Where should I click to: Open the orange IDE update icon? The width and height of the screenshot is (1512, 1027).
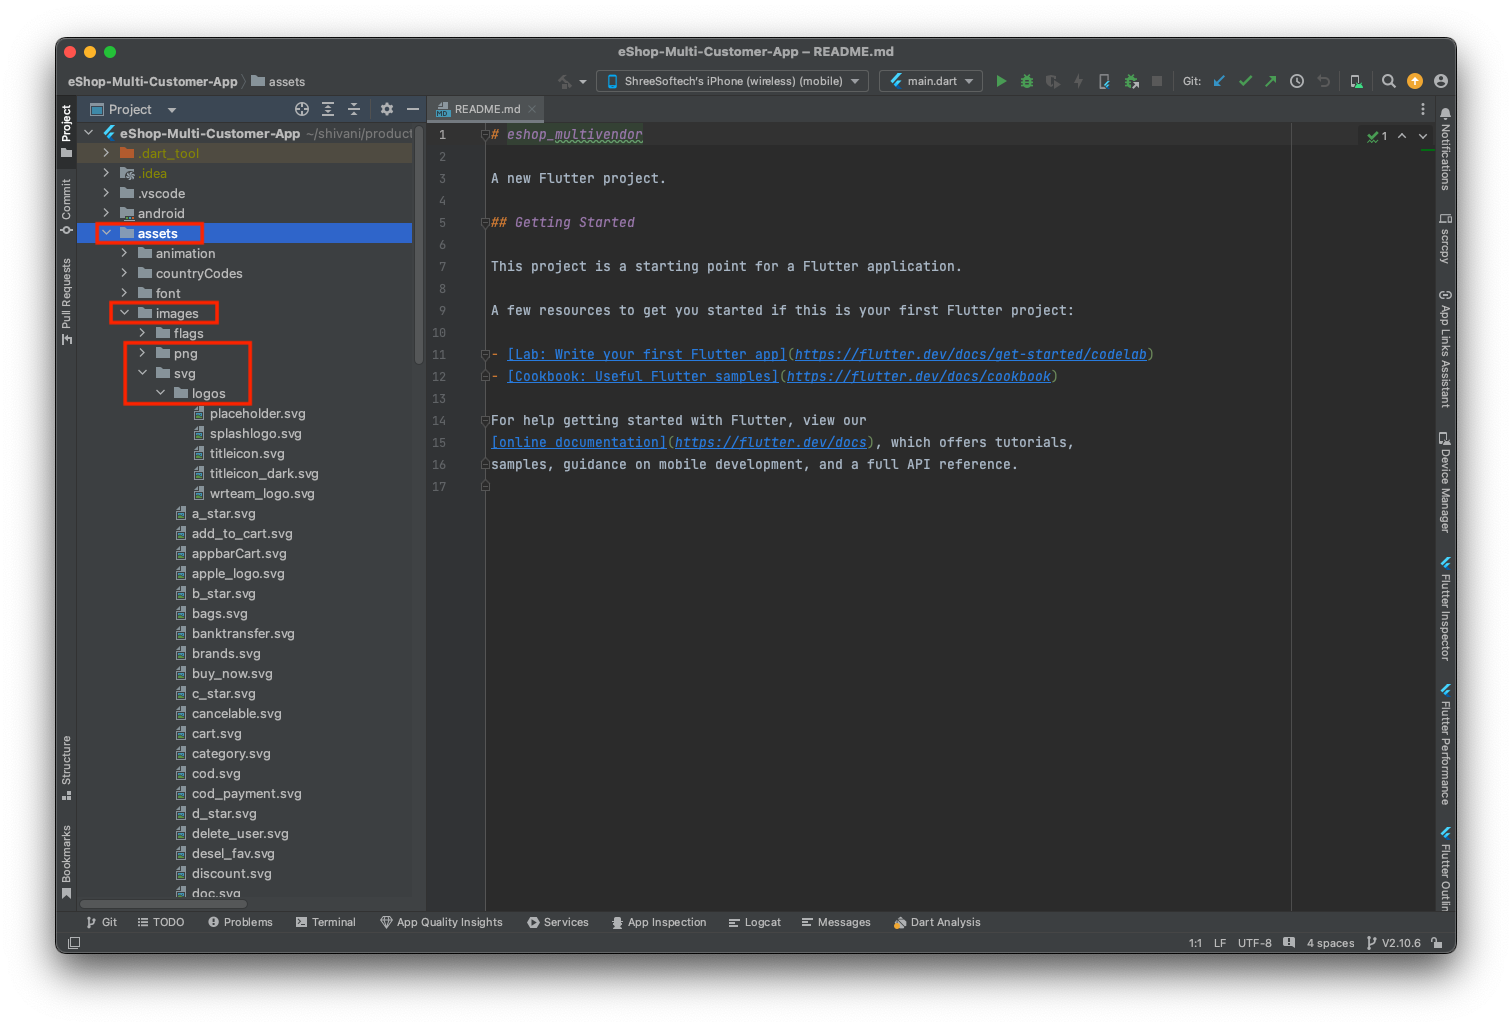(x=1415, y=81)
